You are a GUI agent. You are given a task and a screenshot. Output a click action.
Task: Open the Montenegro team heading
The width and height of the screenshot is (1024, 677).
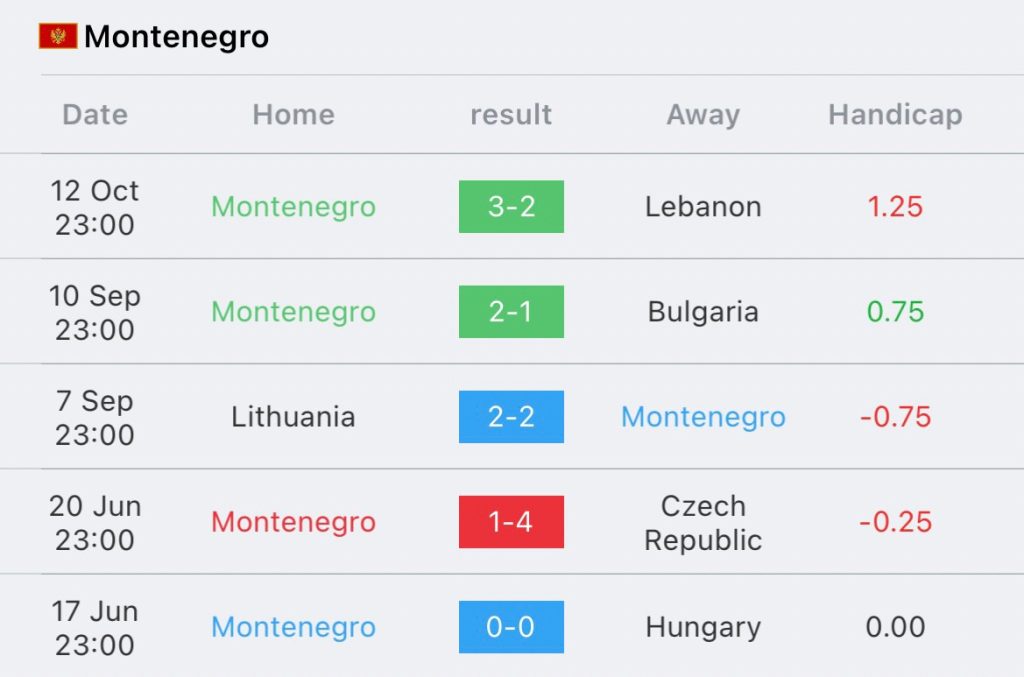pos(176,37)
